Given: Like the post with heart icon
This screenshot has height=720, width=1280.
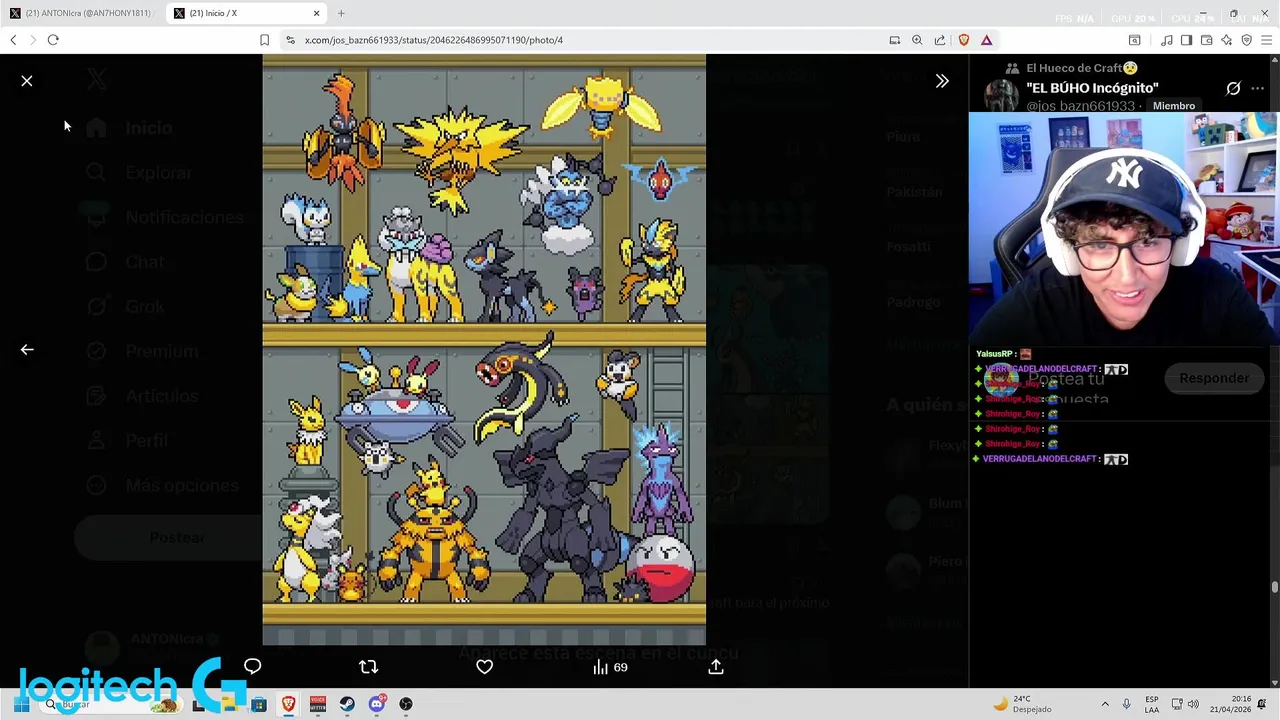Looking at the screenshot, I should 484,667.
